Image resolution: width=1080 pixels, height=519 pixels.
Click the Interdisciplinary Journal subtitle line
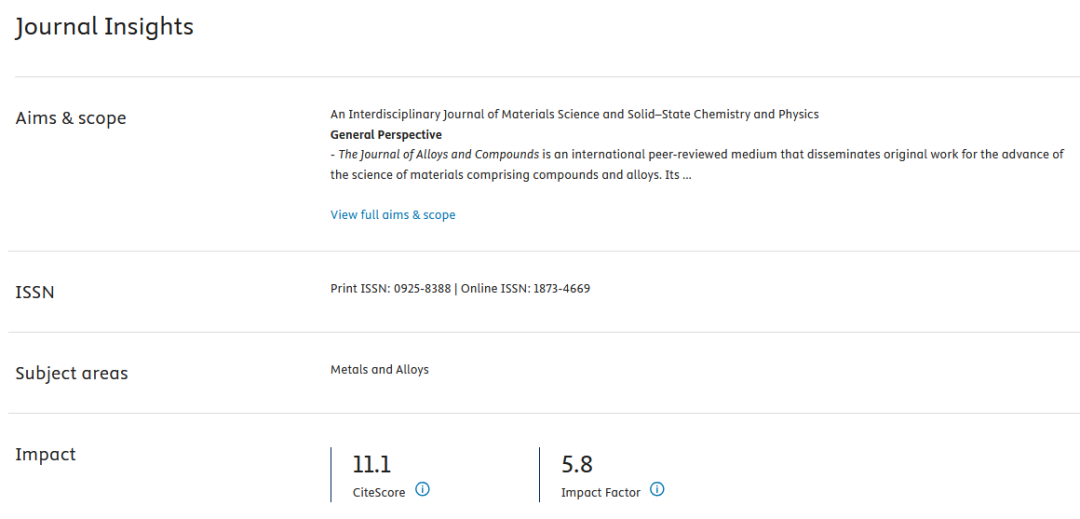pos(574,114)
